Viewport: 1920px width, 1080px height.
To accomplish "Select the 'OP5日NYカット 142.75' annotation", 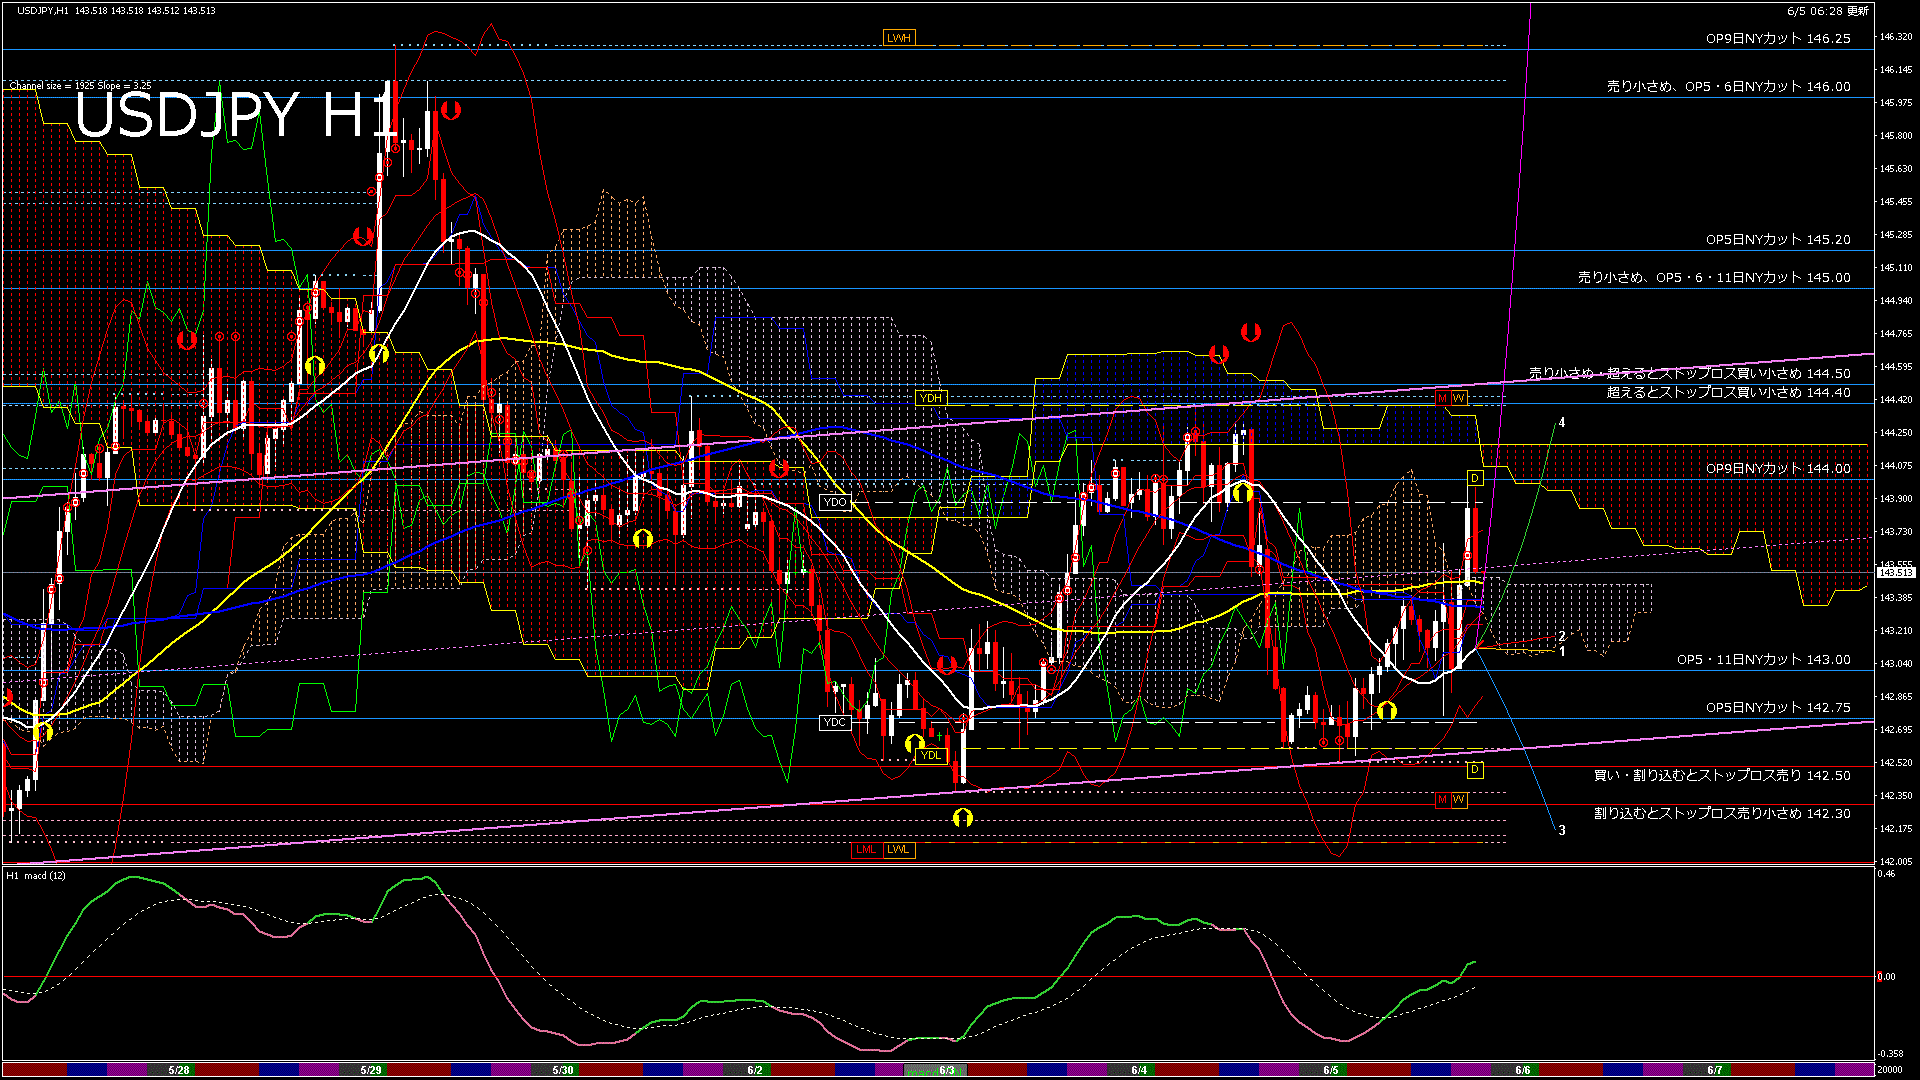I will coord(1777,708).
